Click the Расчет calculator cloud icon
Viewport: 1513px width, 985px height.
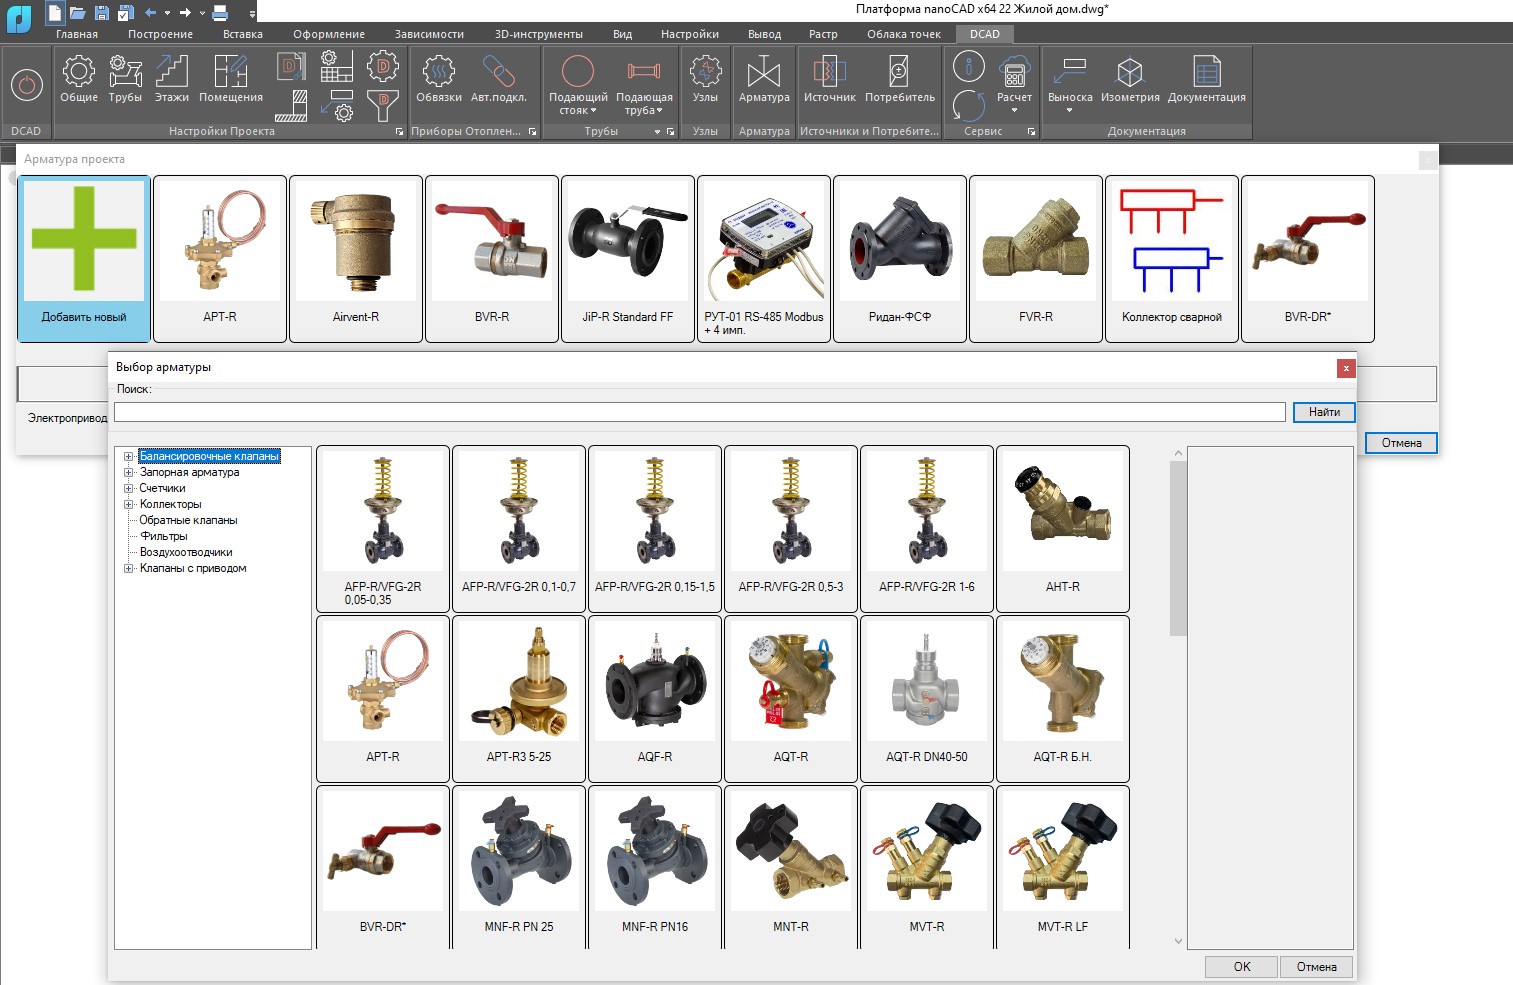(1014, 72)
